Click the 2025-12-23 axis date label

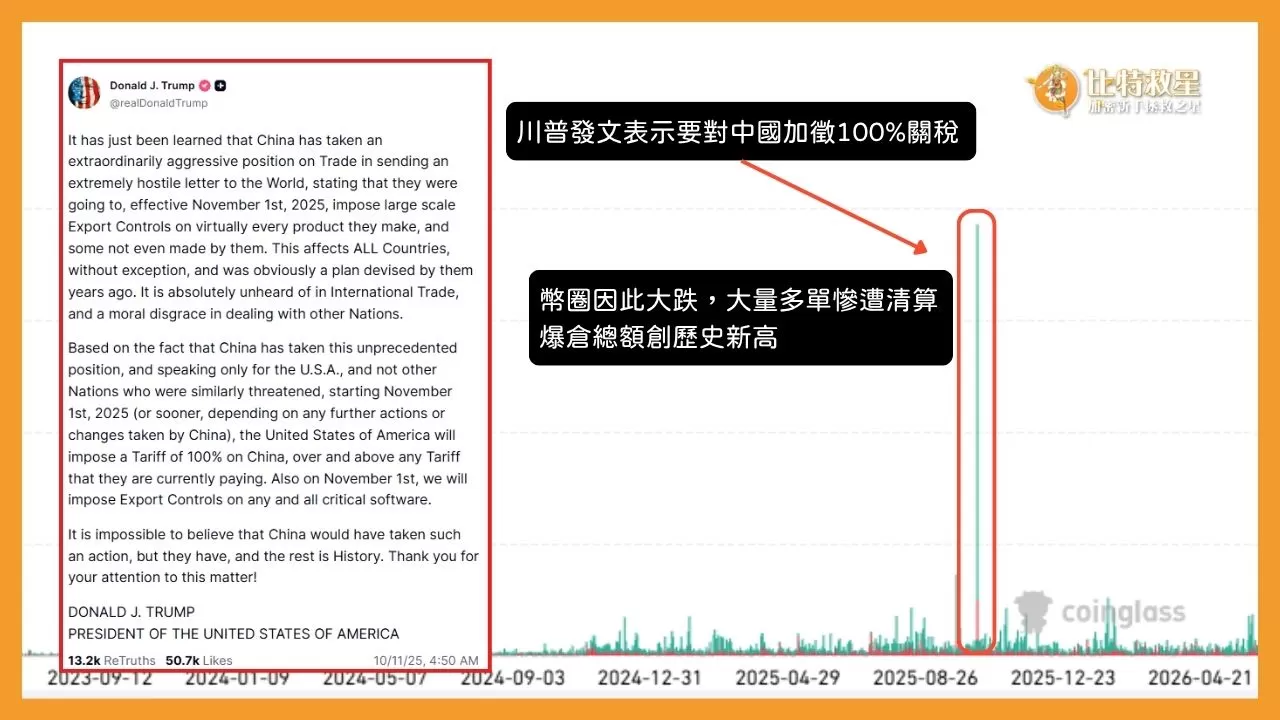[x=1063, y=678]
